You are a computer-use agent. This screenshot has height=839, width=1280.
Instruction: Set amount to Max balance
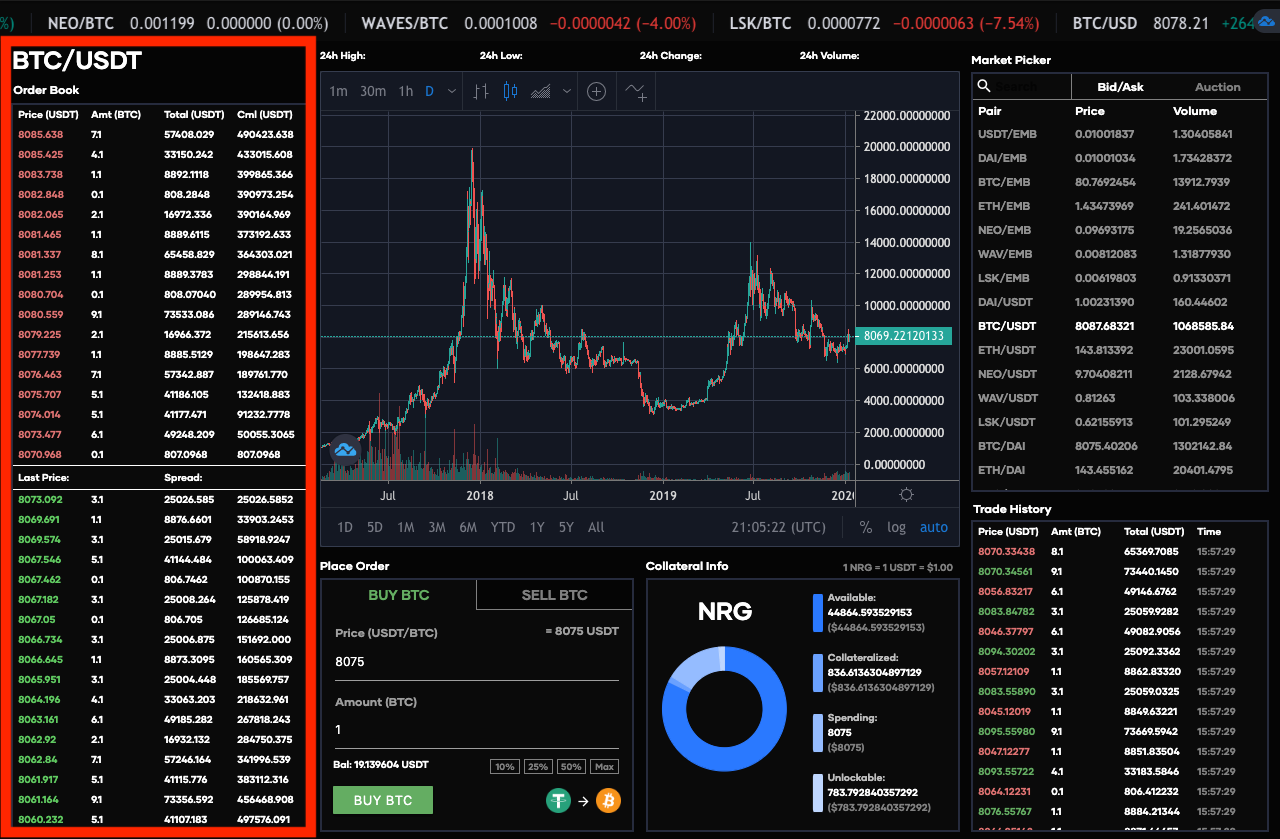(604, 767)
